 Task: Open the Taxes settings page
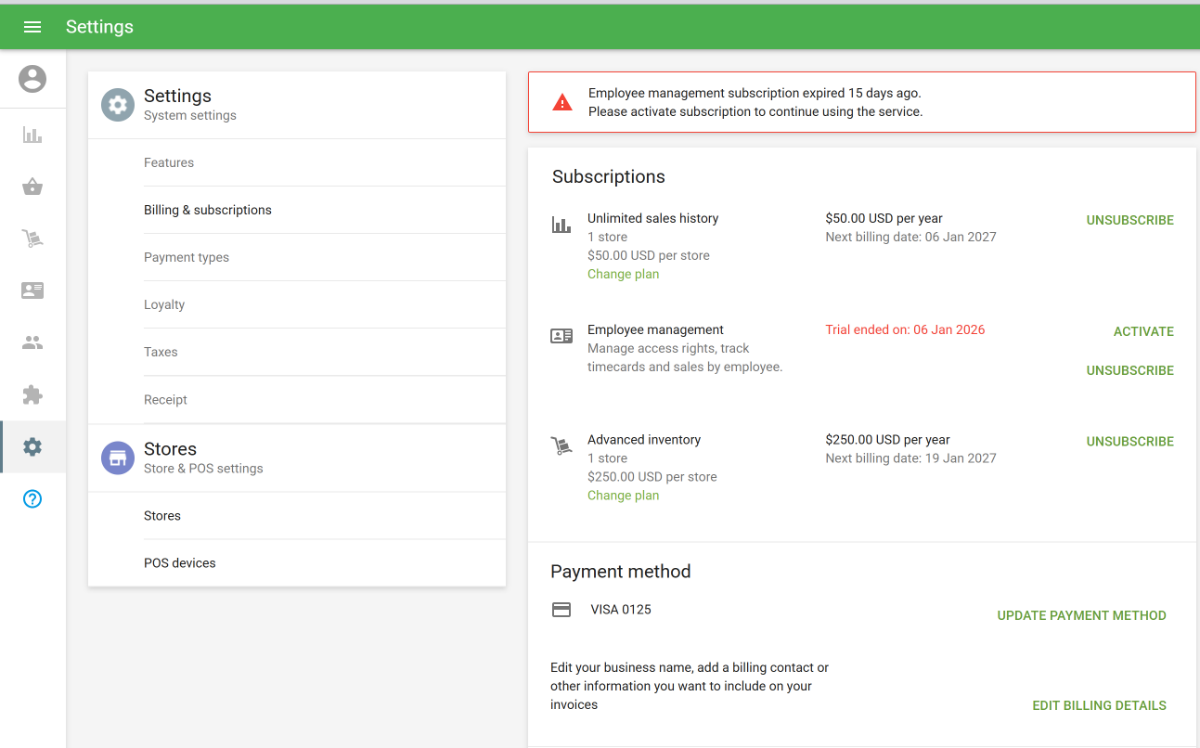point(160,352)
